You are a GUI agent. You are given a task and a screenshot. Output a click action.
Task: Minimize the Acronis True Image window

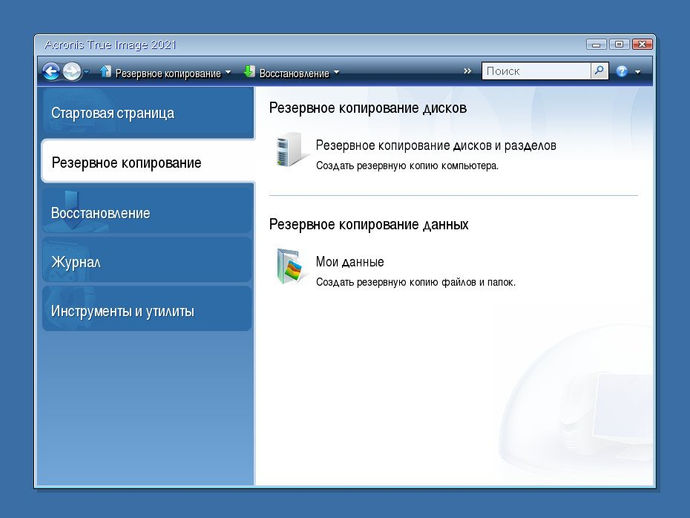[x=596, y=44]
